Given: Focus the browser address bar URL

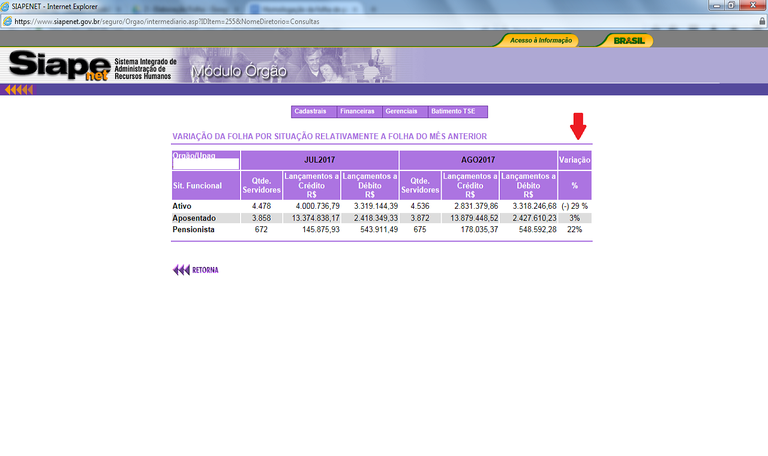Looking at the screenshot, I should tap(200, 20).
